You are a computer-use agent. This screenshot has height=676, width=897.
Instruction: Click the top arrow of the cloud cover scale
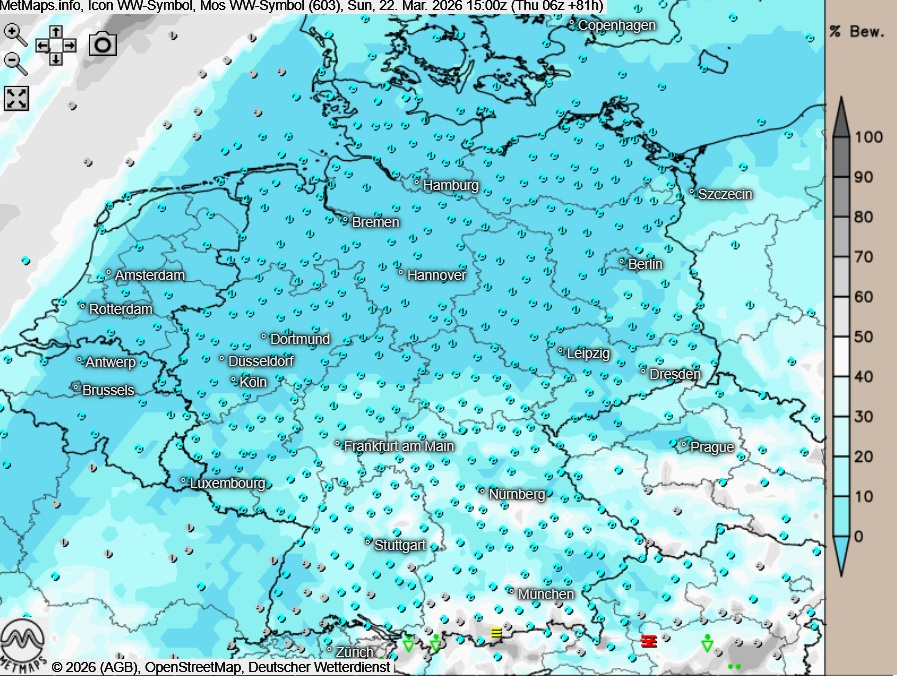pyautogui.click(x=841, y=117)
